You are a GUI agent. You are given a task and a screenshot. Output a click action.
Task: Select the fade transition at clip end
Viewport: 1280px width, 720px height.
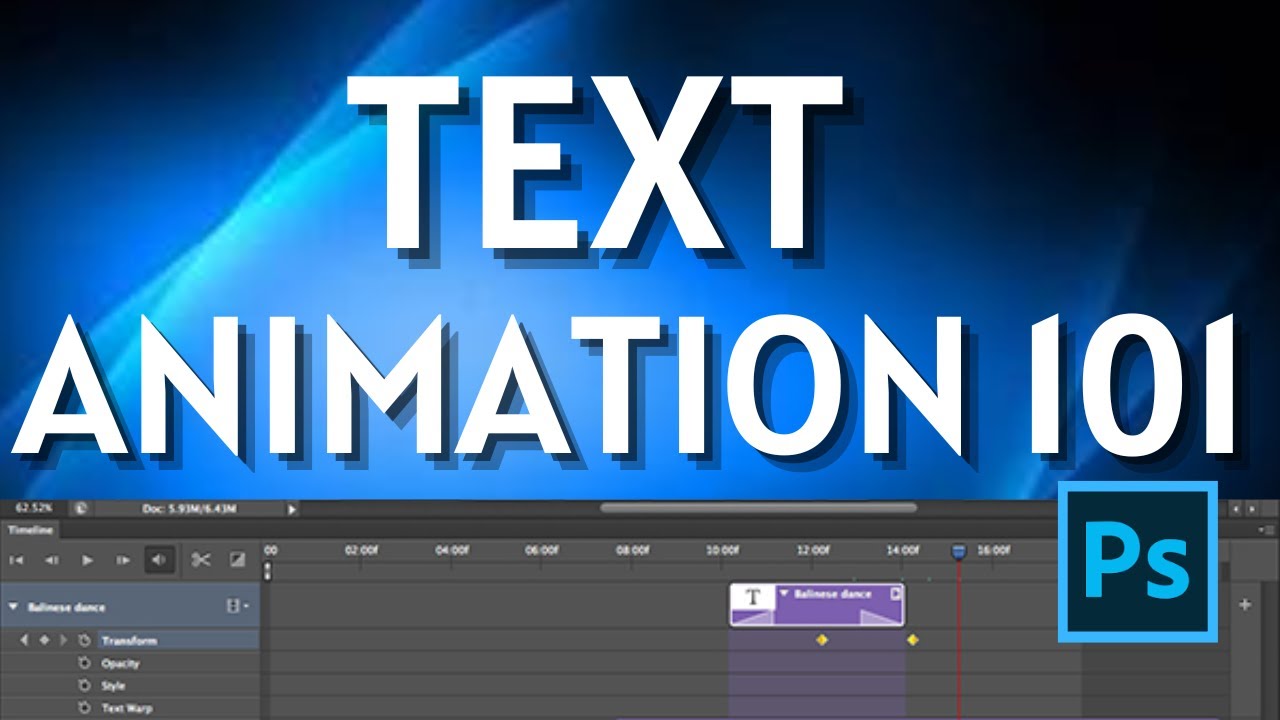881,618
